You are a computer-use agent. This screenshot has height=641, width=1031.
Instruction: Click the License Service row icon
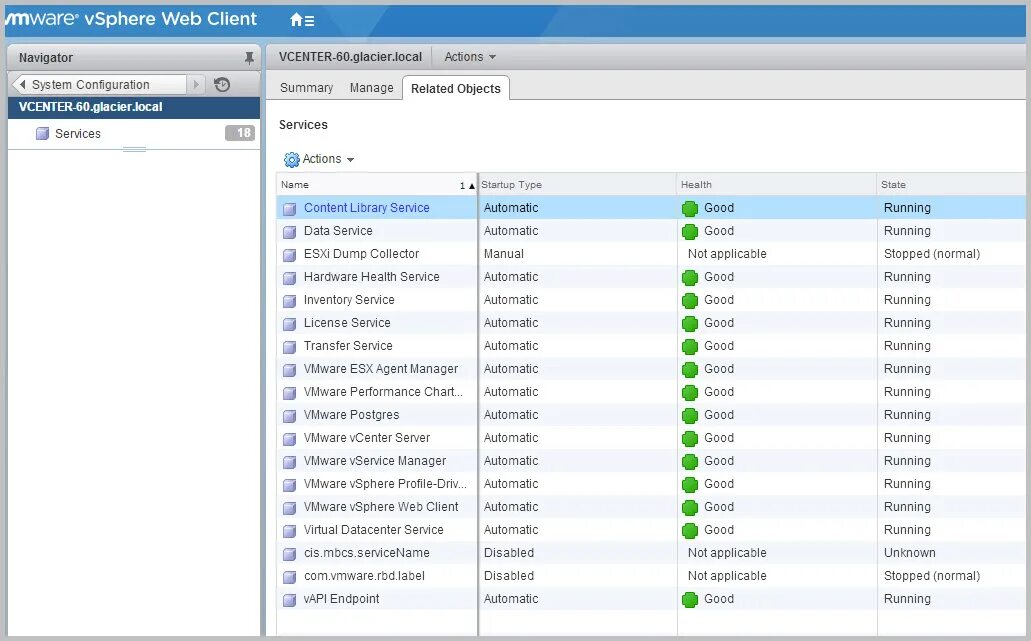pyautogui.click(x=289, y=324)
